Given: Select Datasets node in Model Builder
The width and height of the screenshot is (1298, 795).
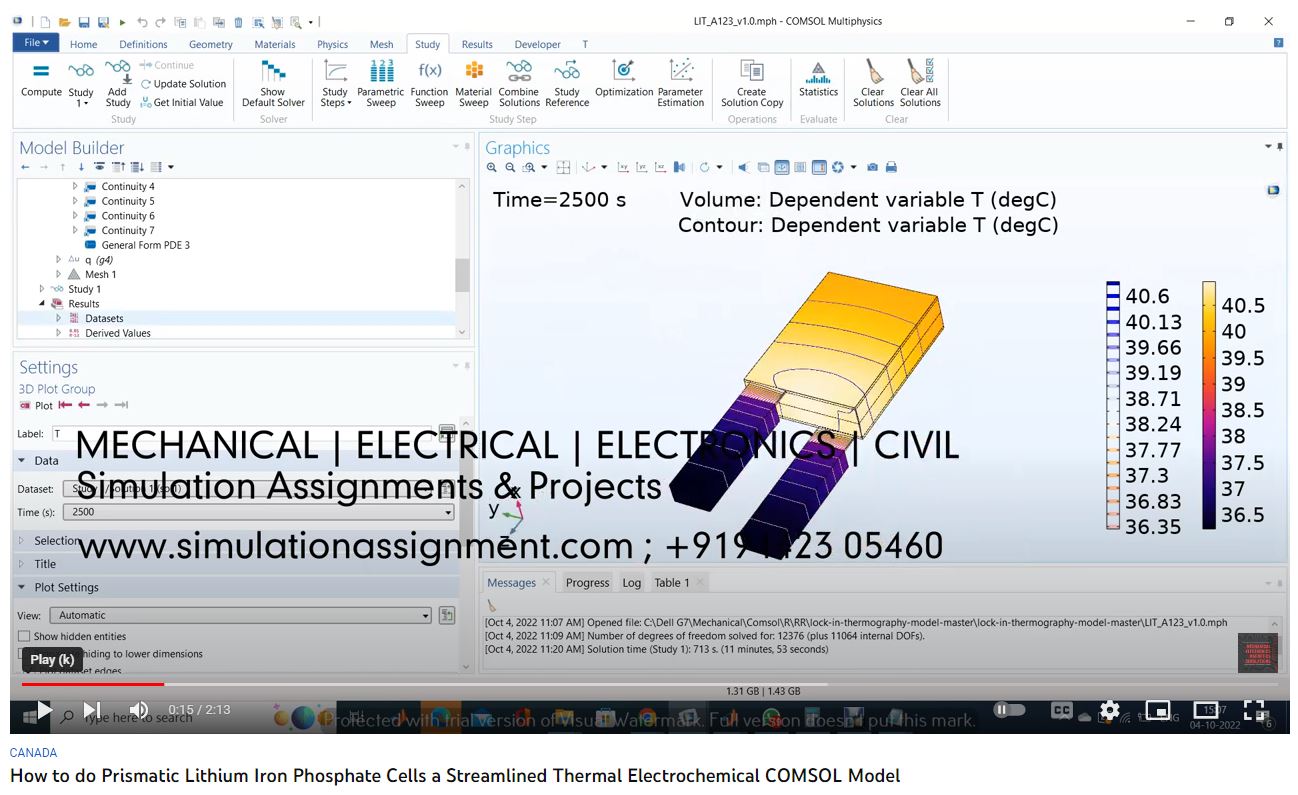Looking at the screenshot, I should [x=104, y=318].
